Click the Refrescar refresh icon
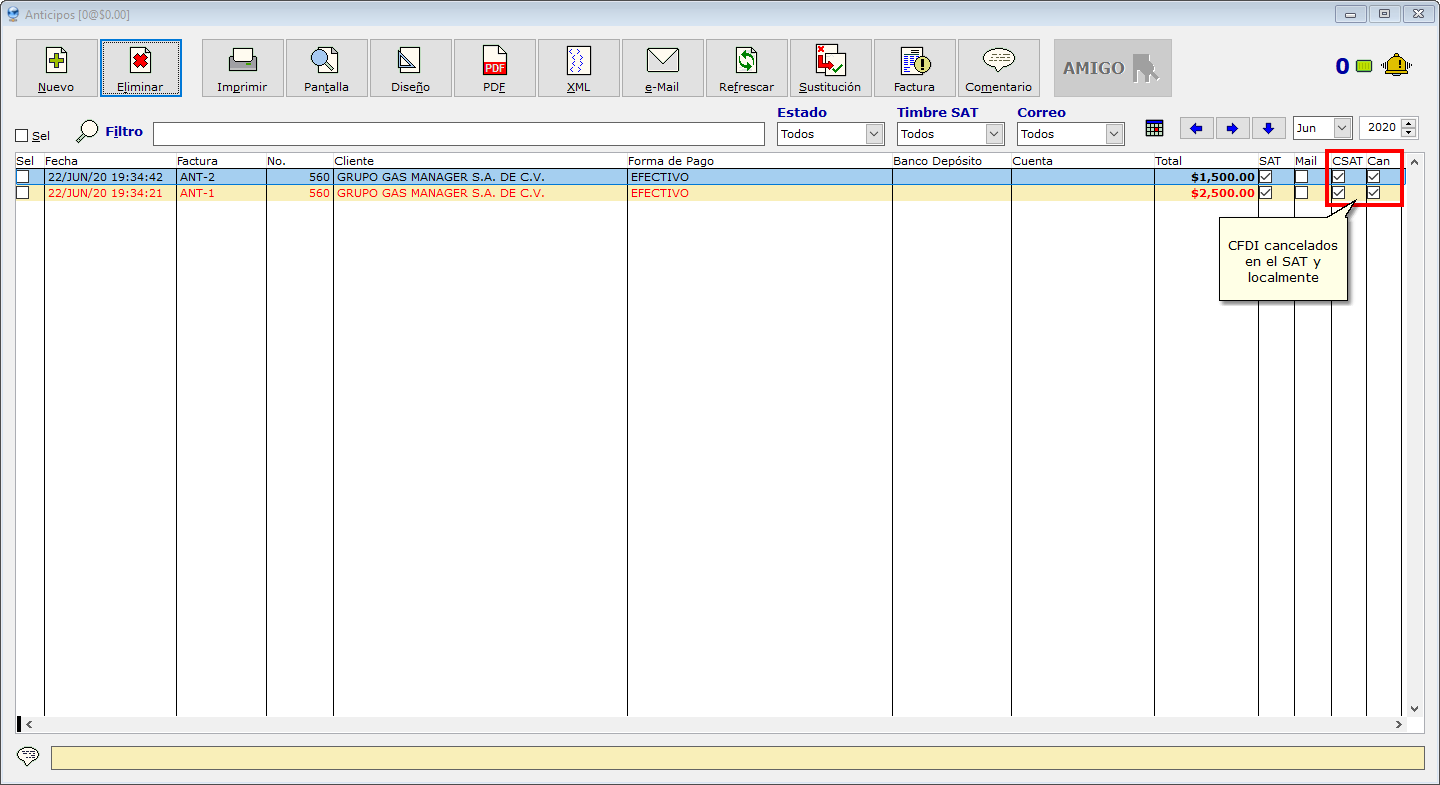1440x785 pixels. pyautogui.click(x=746, y=61)
